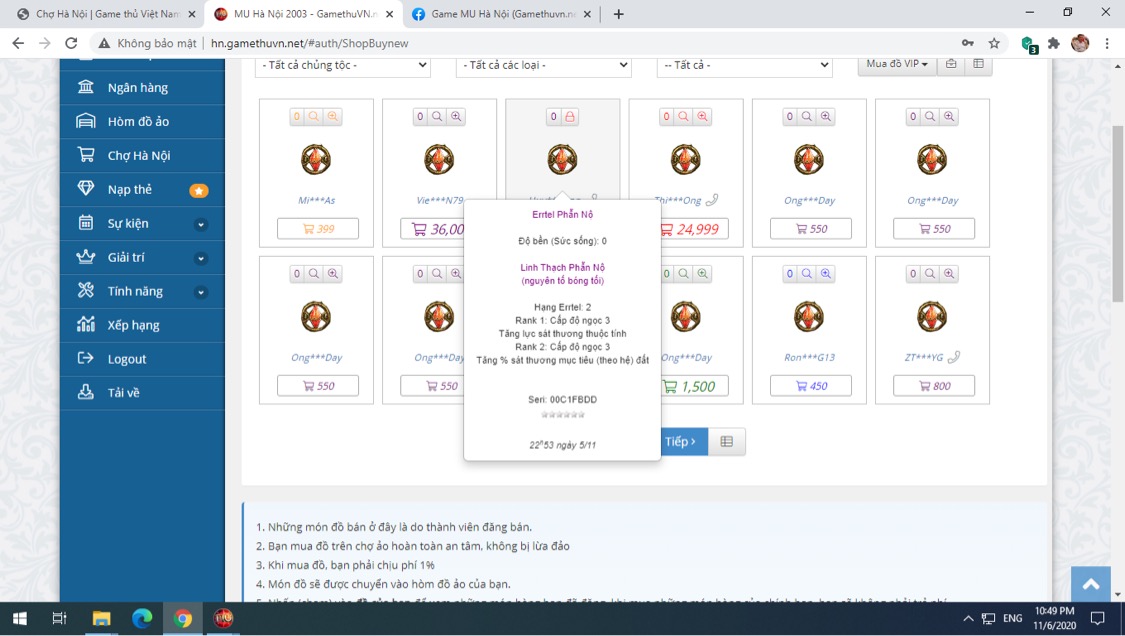Click the Tiếp next page button
Image resolution: width=1125 pixels, height=636 pixels.
682,442
